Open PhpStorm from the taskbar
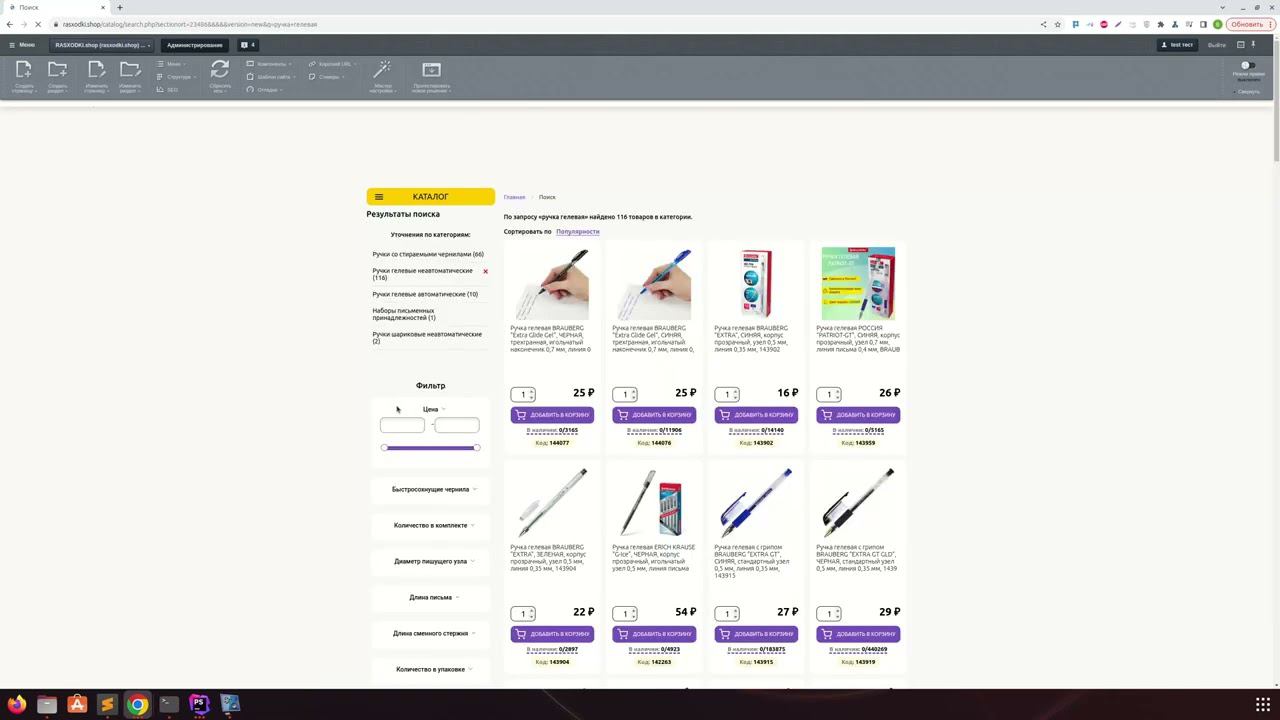Image resolution: width=1280 pixels, height=720 pixels. point(199,704)
